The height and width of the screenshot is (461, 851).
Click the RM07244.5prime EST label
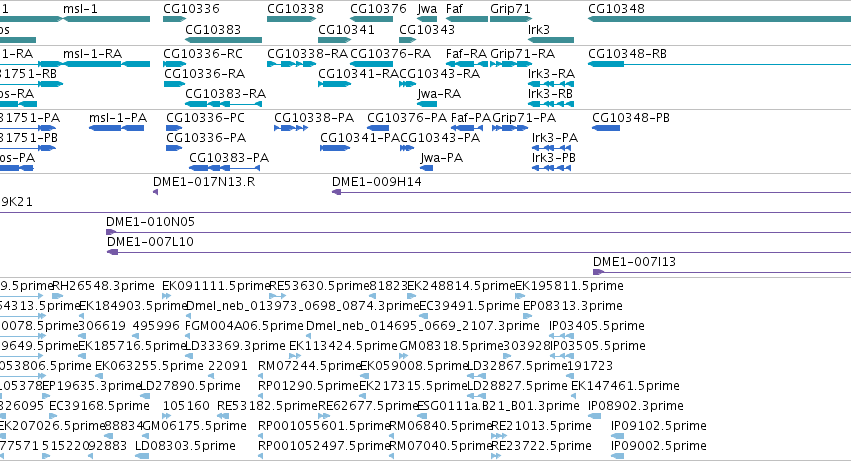point(309,366)
